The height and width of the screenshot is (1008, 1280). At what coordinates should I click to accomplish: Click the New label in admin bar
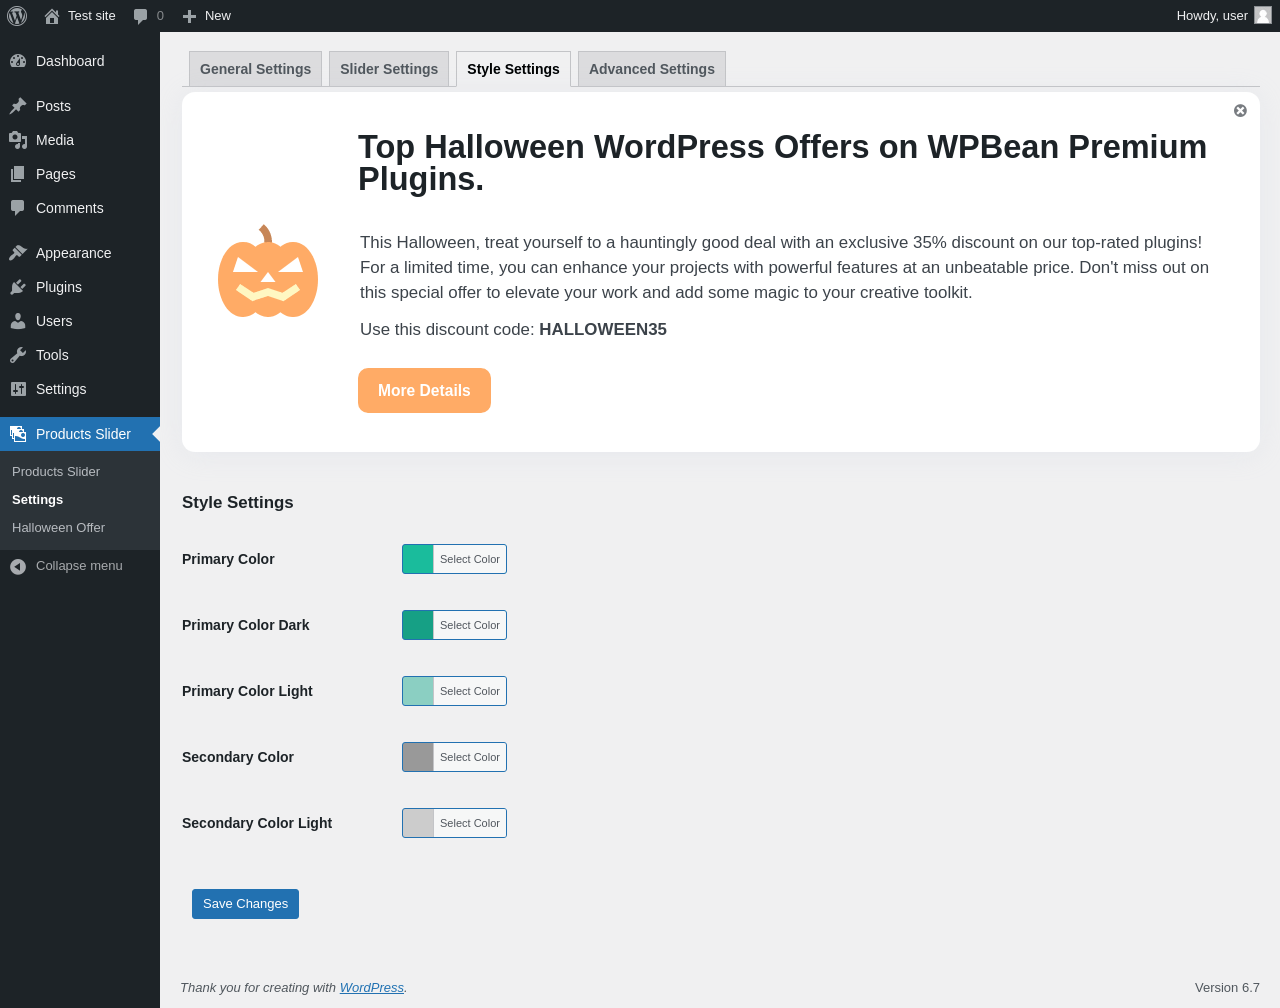tap(218, 16)
